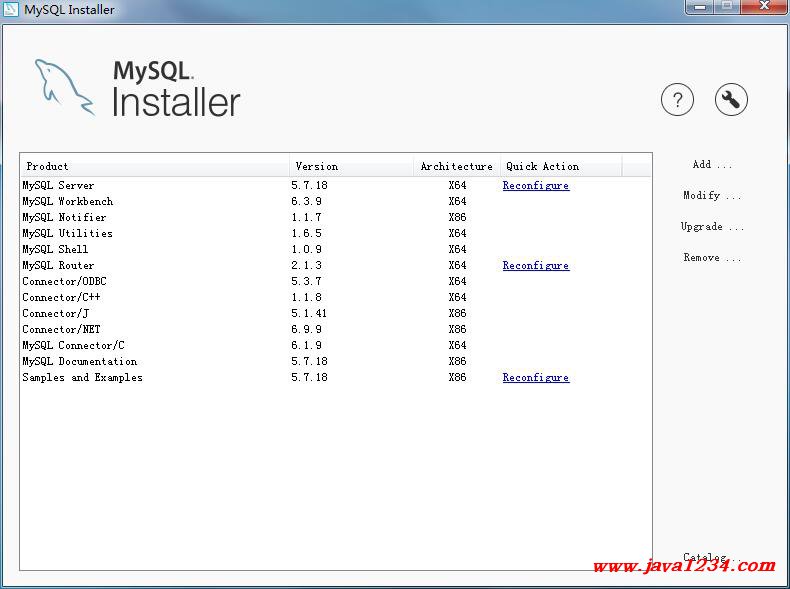Close the MySQL Installer window

coord(765,7)
